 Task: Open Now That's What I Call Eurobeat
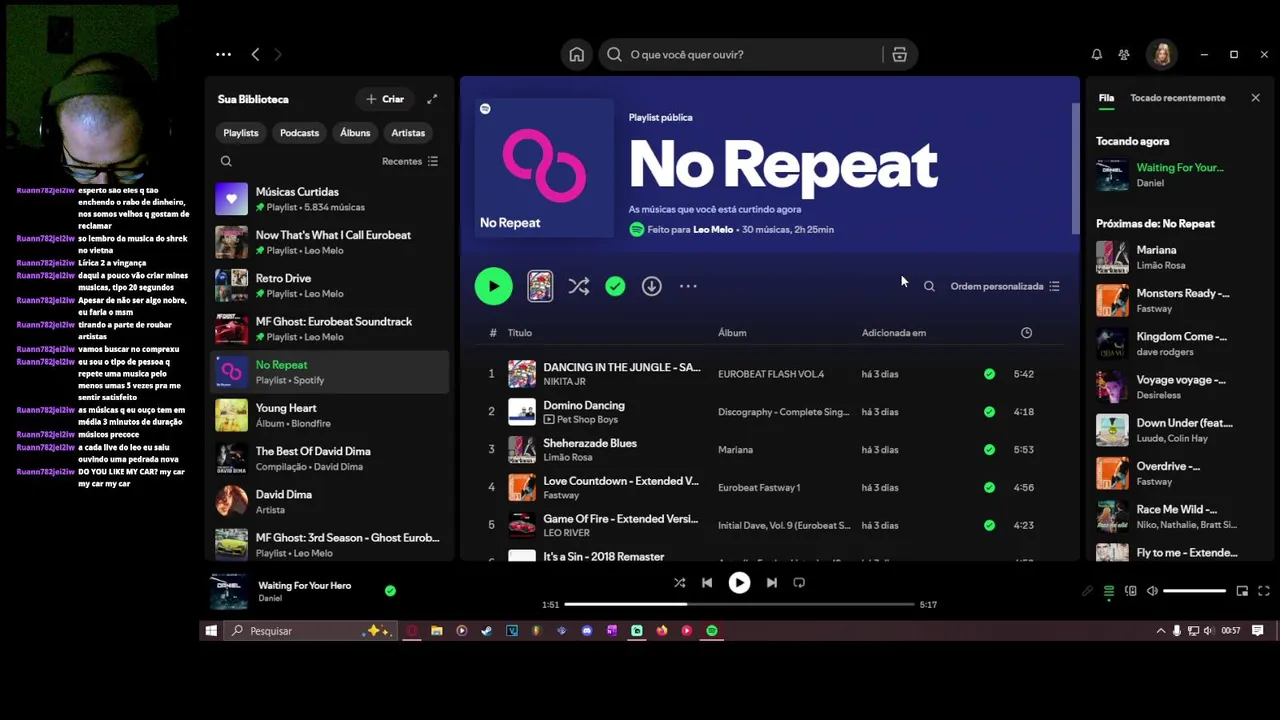[329, 242]
